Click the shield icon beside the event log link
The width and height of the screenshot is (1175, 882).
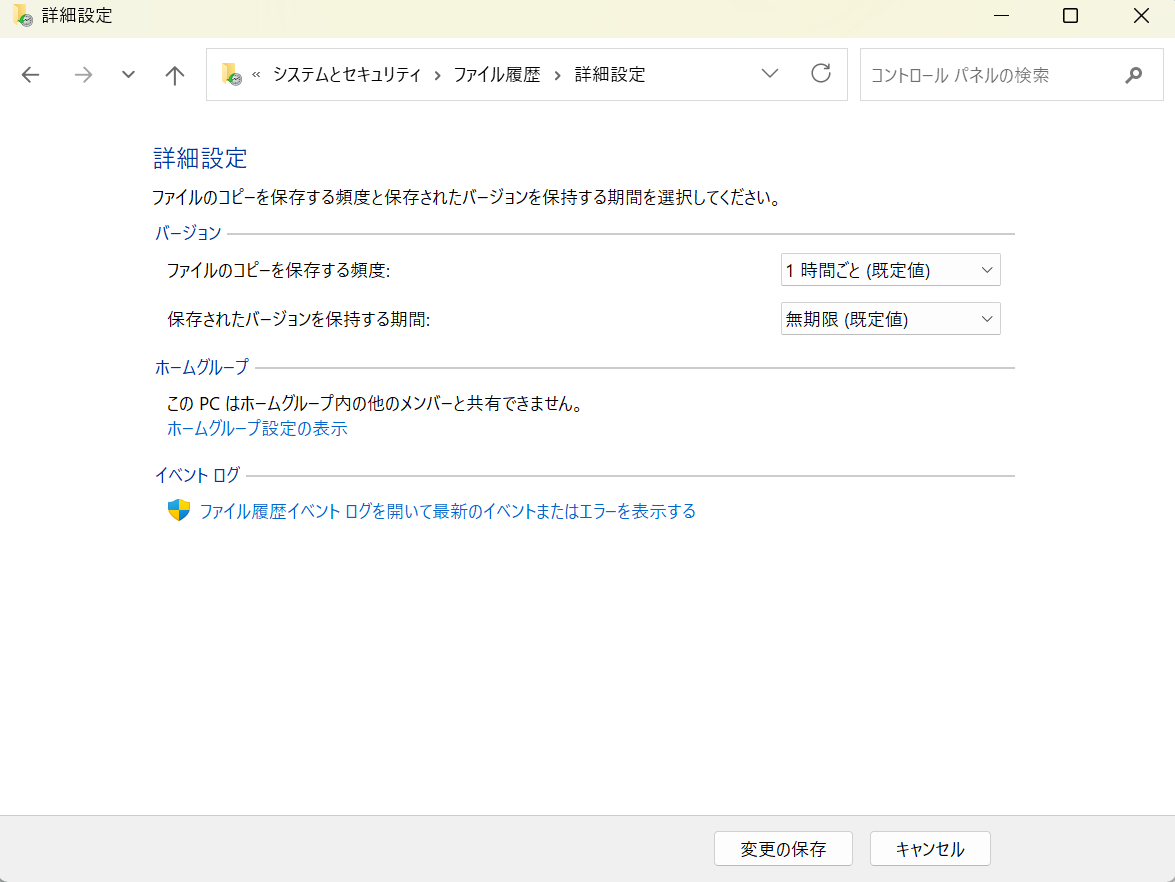point(179,511)
